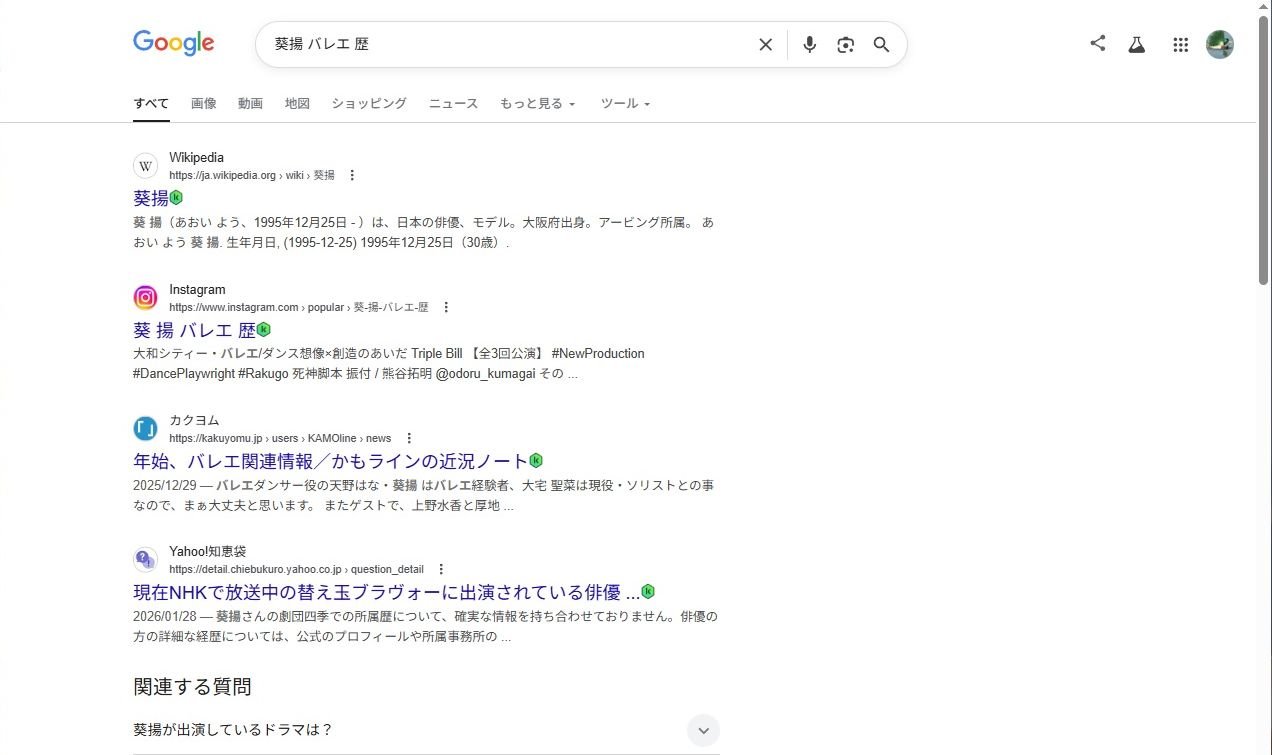Start voice search with microphone icon

tap(810, 45)
